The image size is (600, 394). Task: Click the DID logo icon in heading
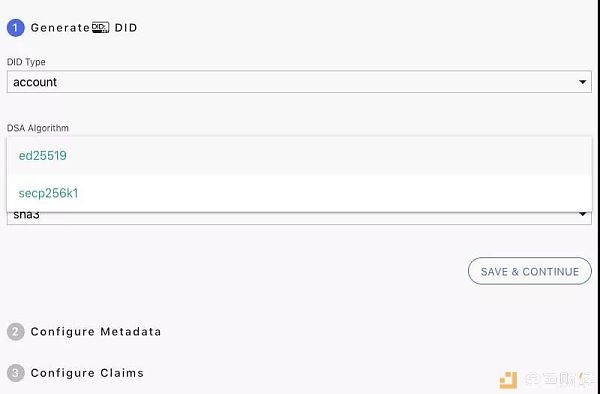pyautogui.click(x=100, y=28)
